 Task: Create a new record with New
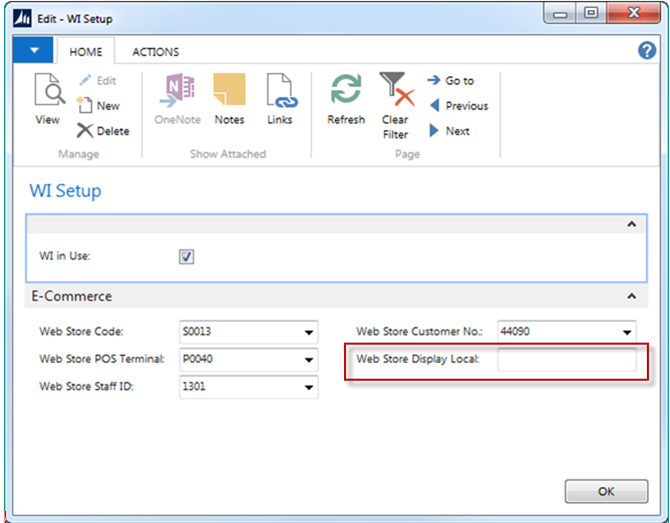[98, 106]
